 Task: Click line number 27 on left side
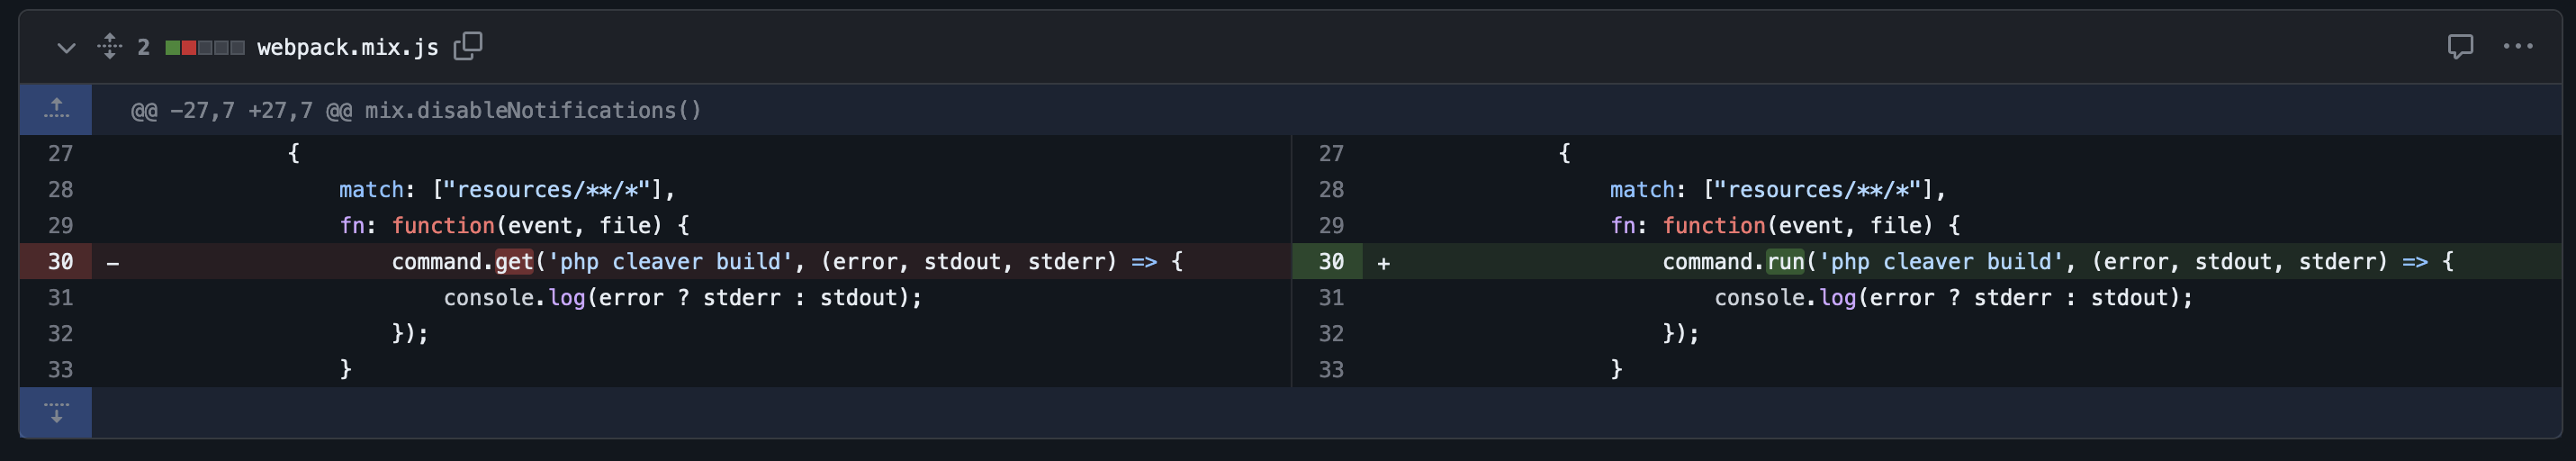coord(60,153)
